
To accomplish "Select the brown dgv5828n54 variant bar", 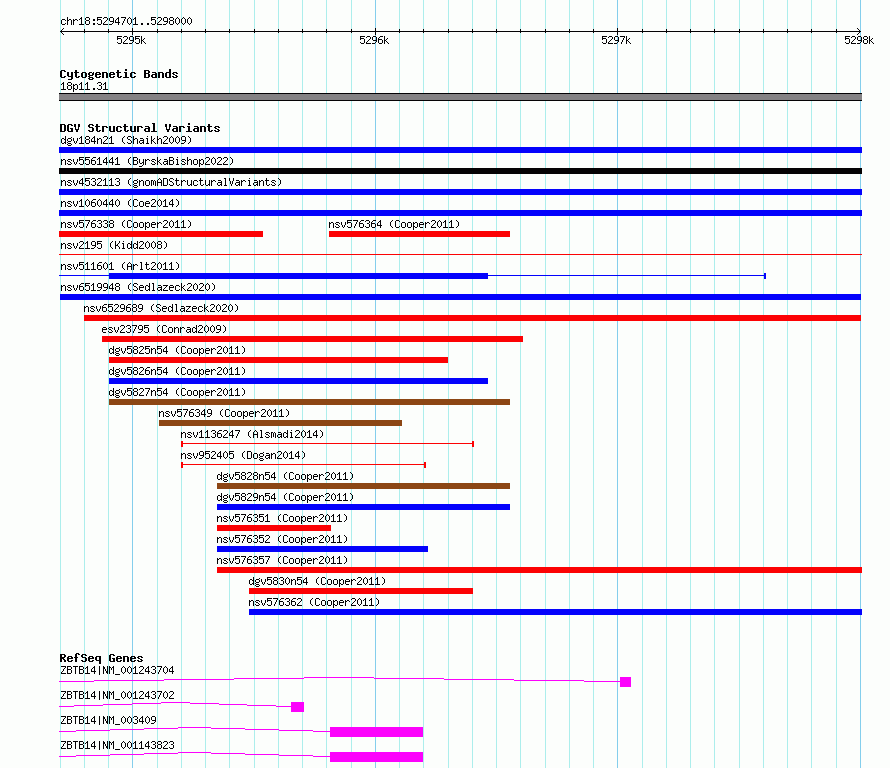I will (x=363, y=486).
